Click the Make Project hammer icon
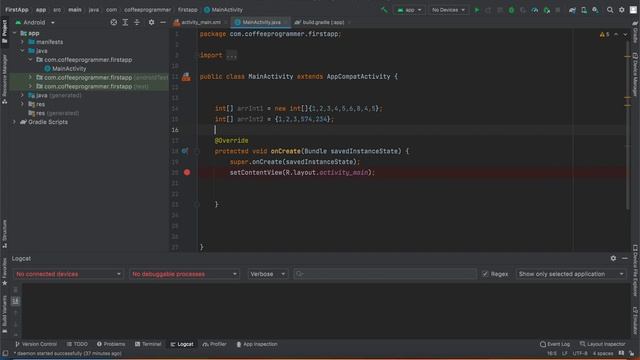Screen dimensions: 640x360 [384, 10]
